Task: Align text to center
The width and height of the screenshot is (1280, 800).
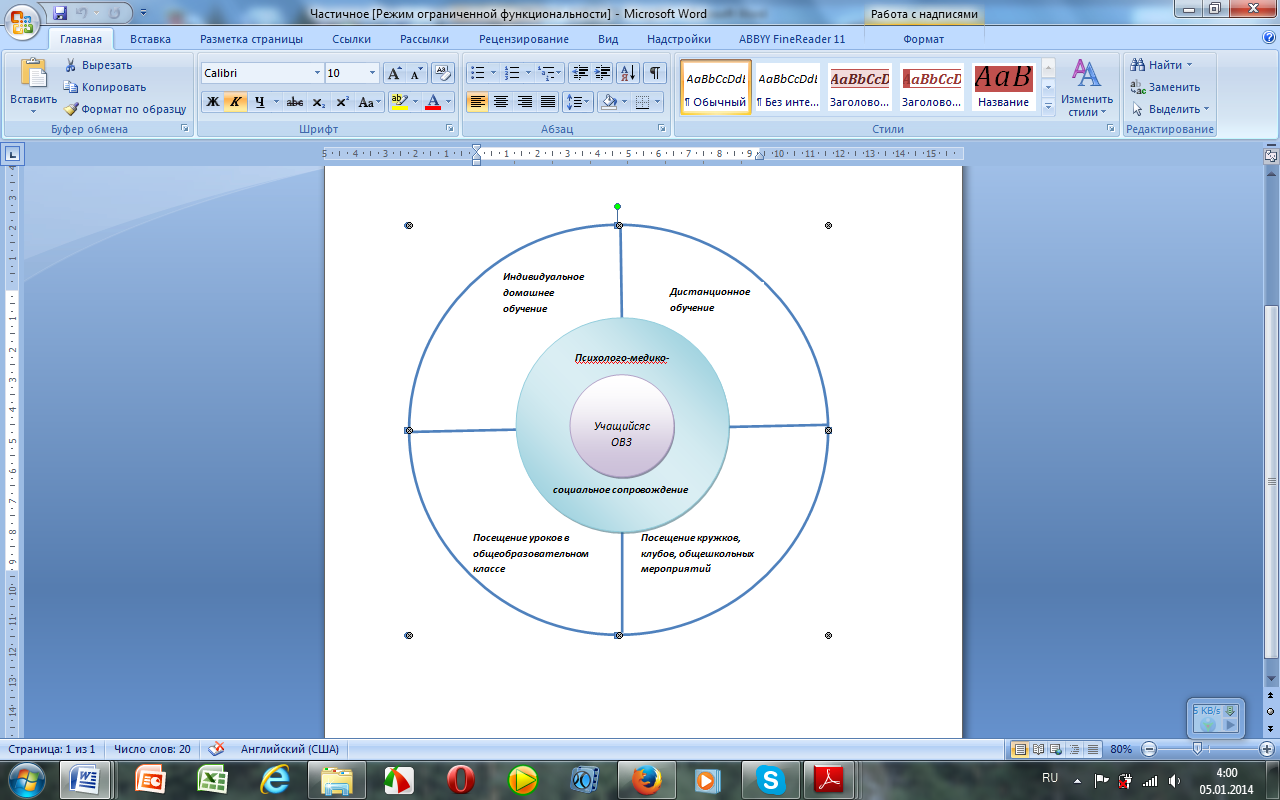Action: (x=501, y=102)
